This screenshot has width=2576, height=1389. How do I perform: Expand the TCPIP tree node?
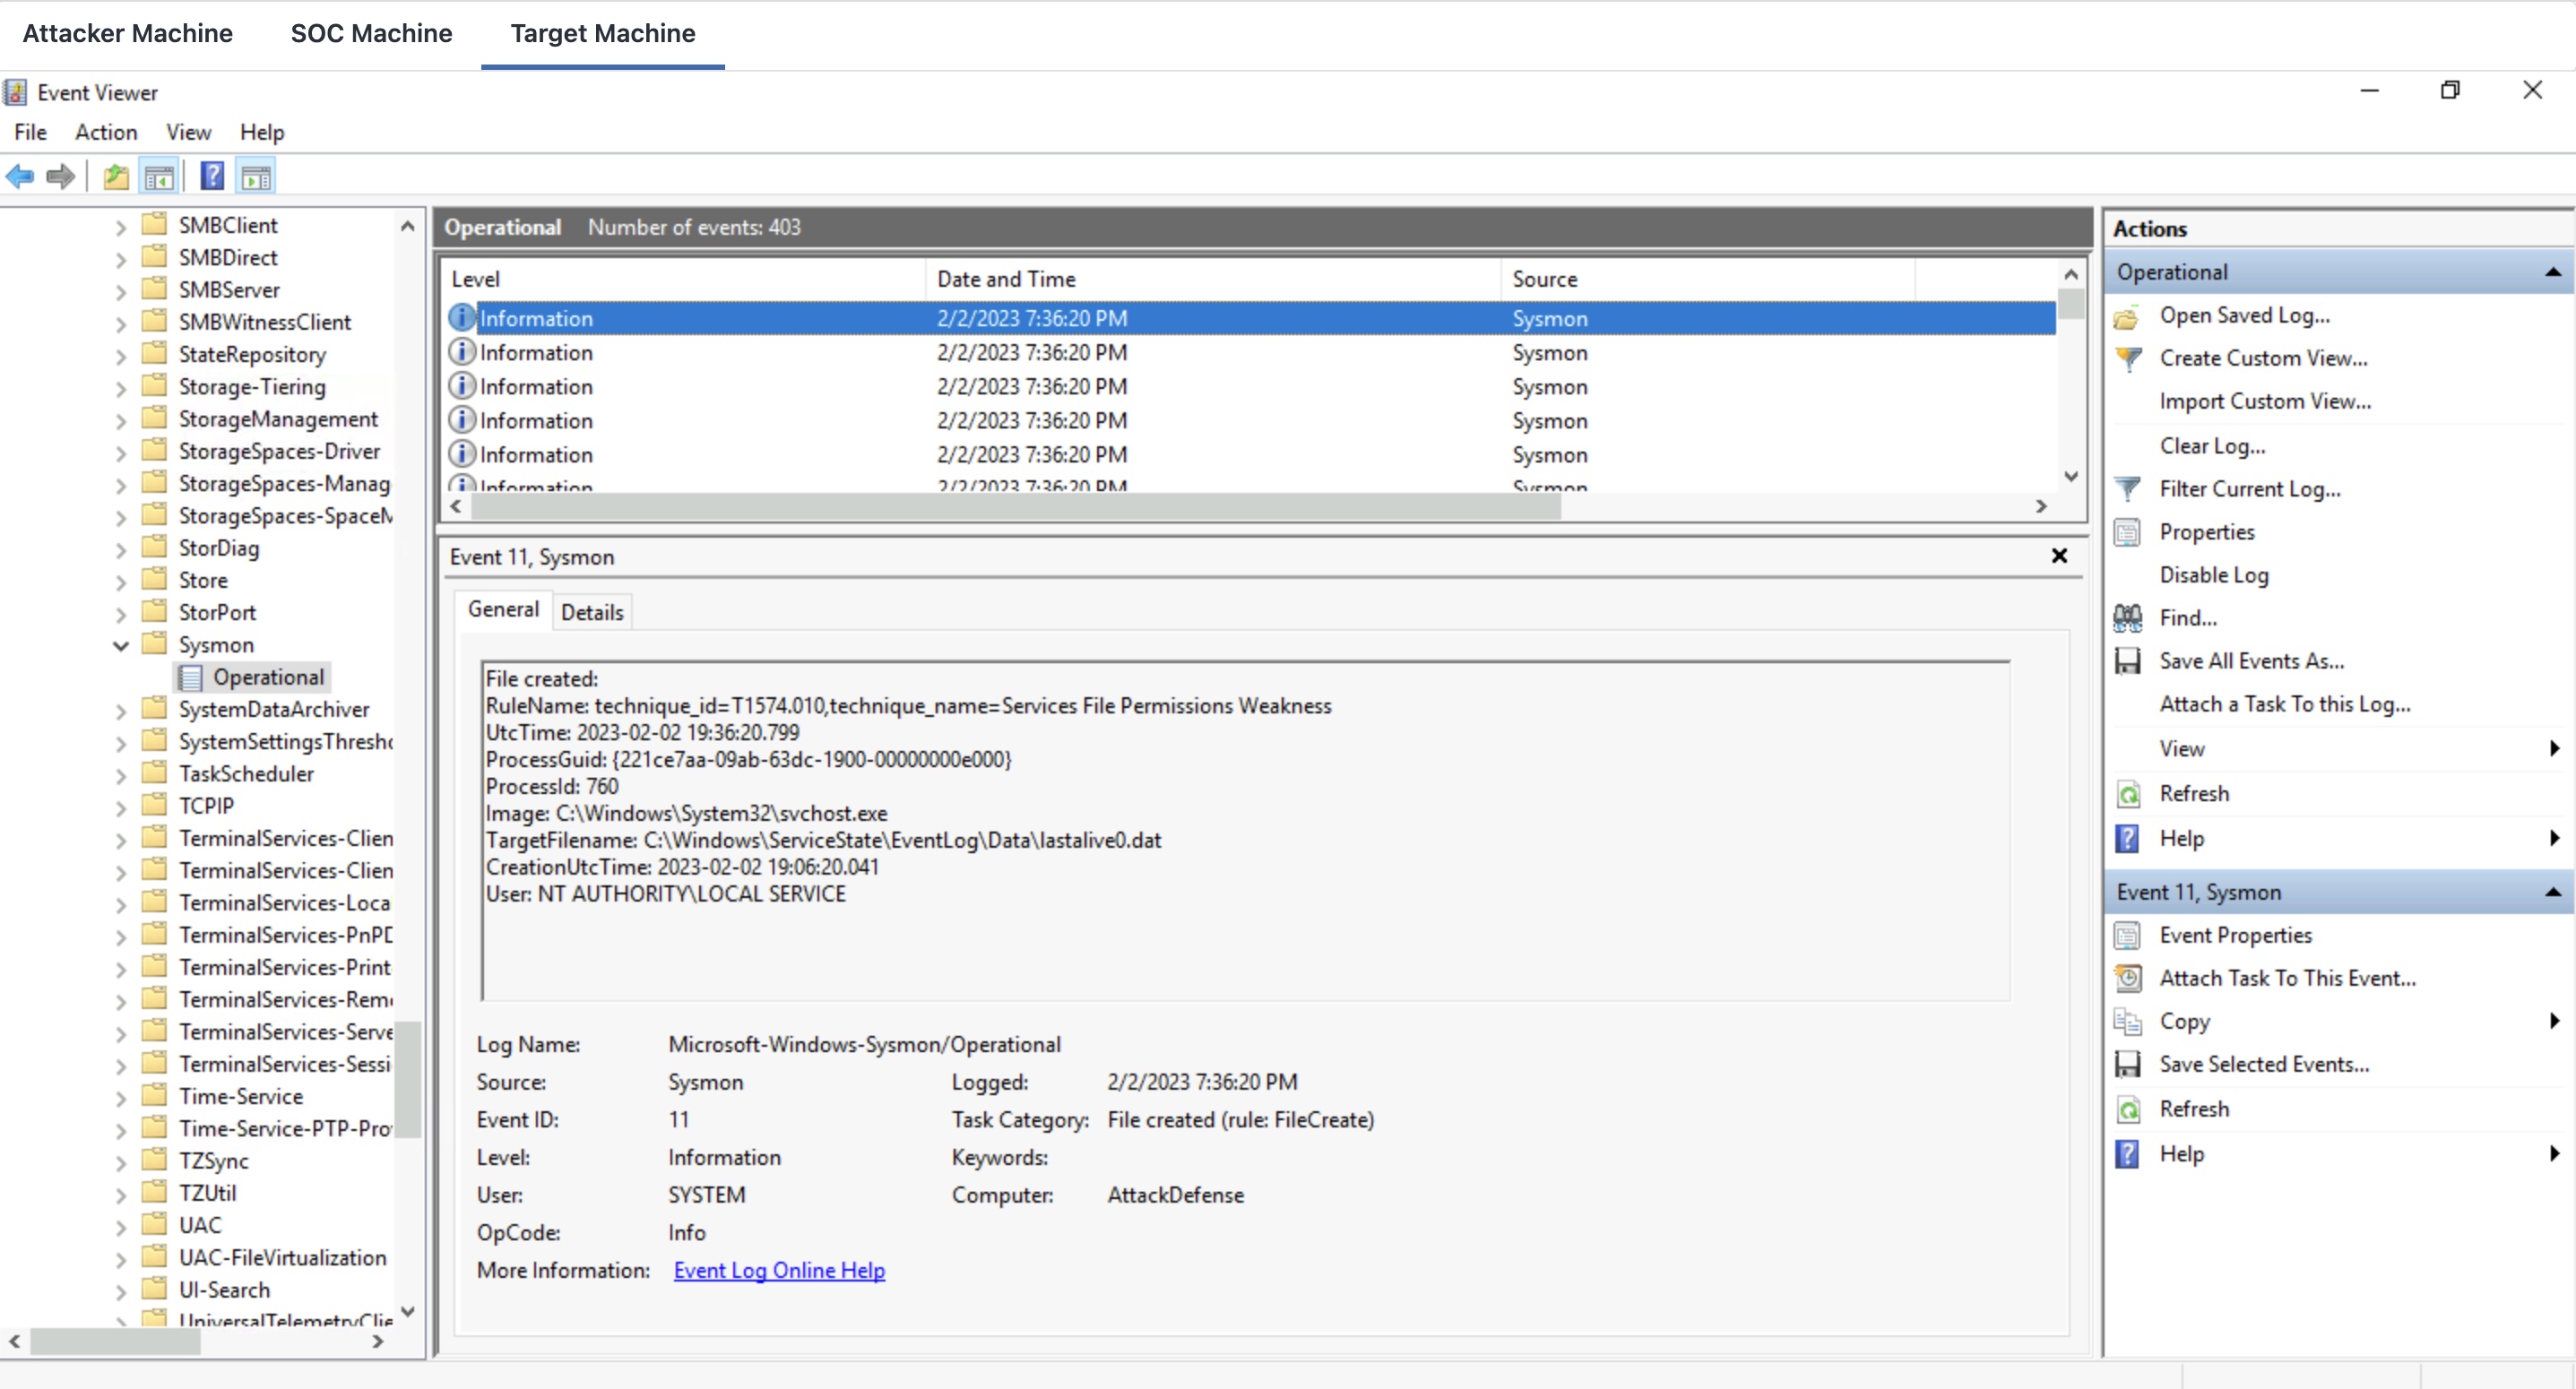coord(121,808)
